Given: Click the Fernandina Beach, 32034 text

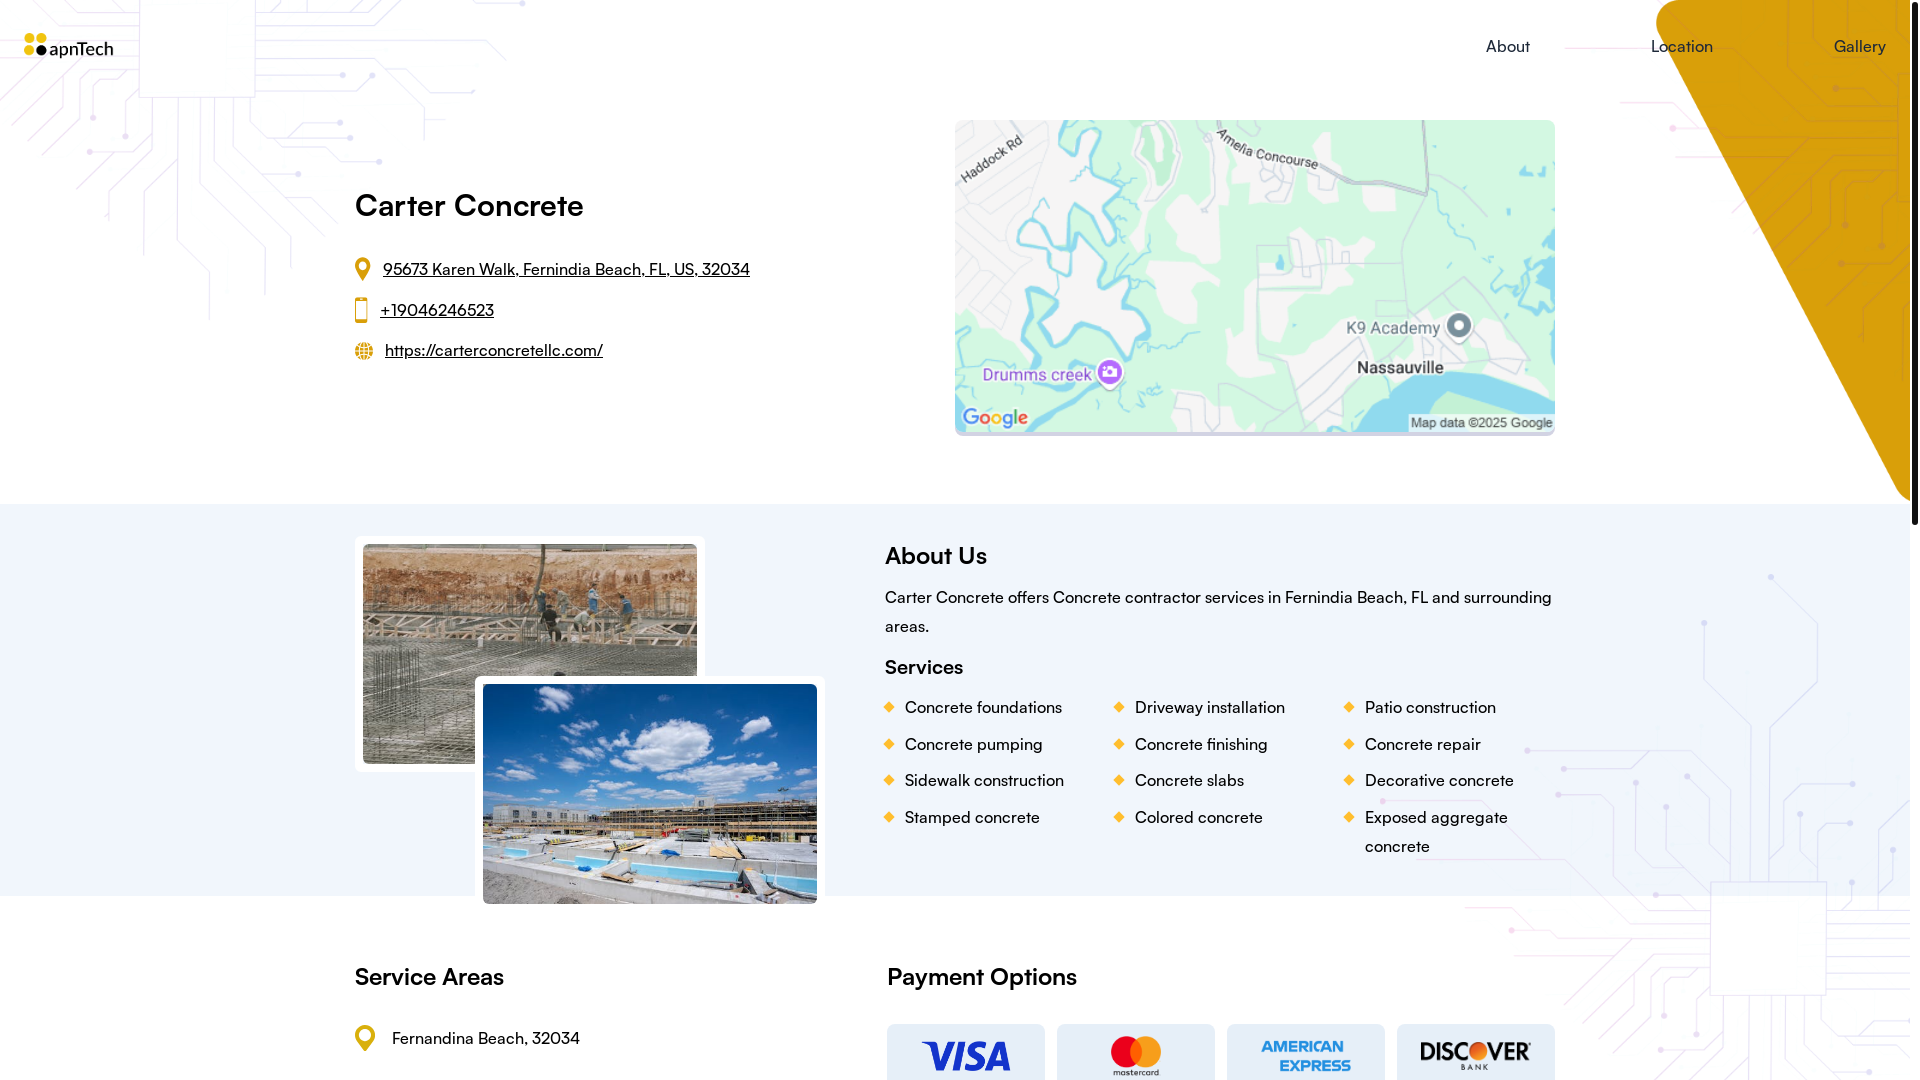Looking at the screenshot, I should 486,1038.
